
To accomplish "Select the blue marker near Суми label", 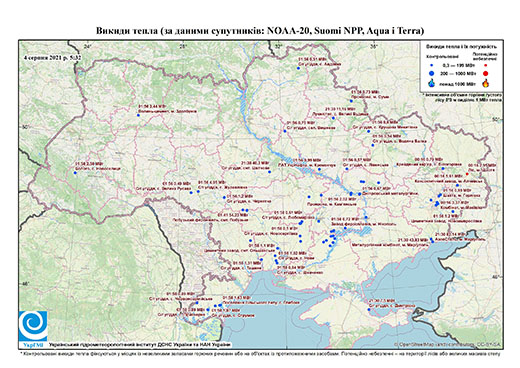I will click(x=351, y=101).
